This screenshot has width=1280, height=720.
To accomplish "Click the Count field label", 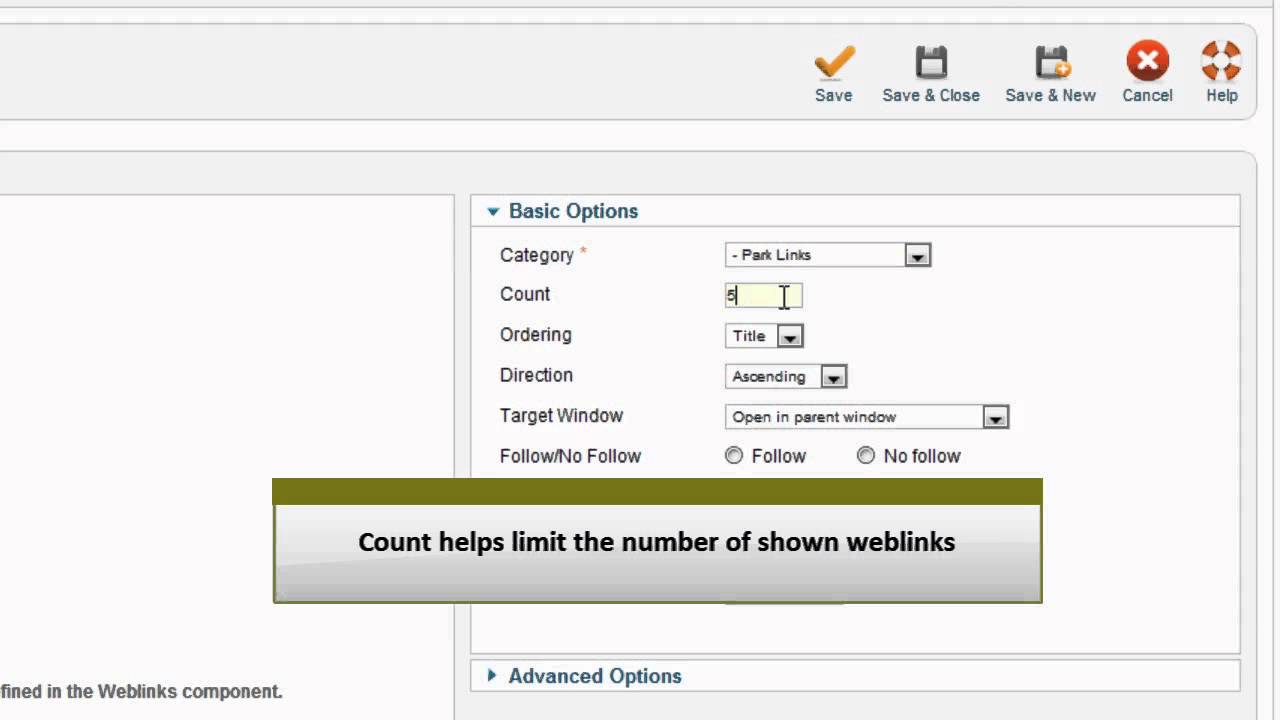I will click(x=525, y=294).
